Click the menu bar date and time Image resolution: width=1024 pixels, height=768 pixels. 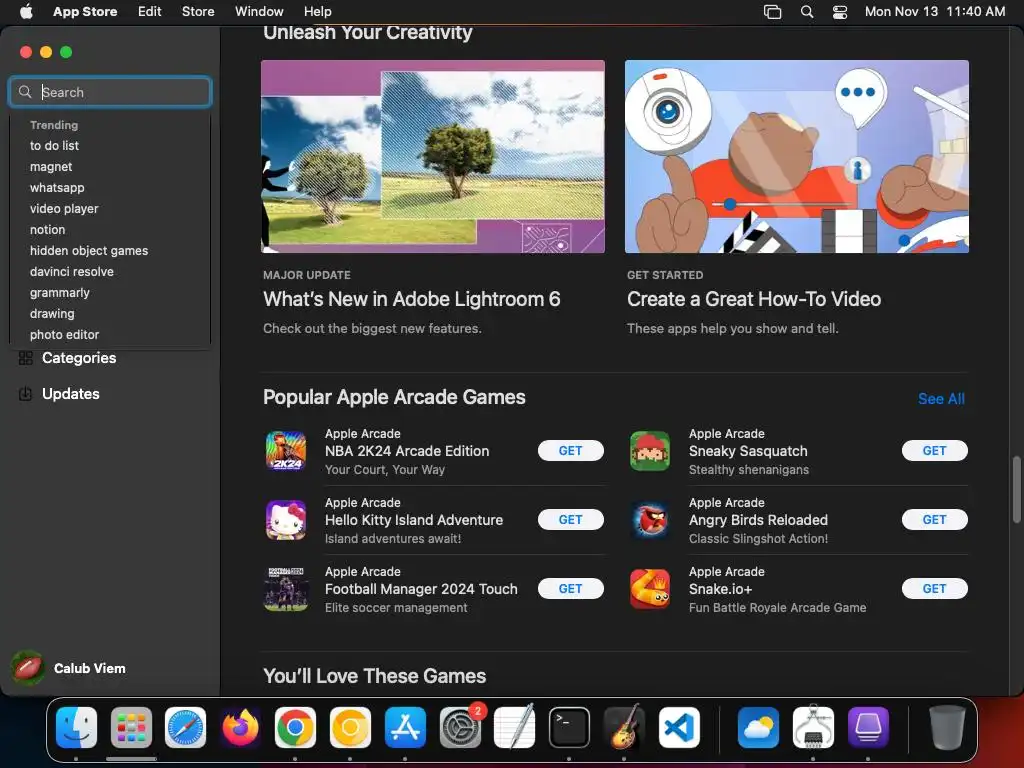935,11
